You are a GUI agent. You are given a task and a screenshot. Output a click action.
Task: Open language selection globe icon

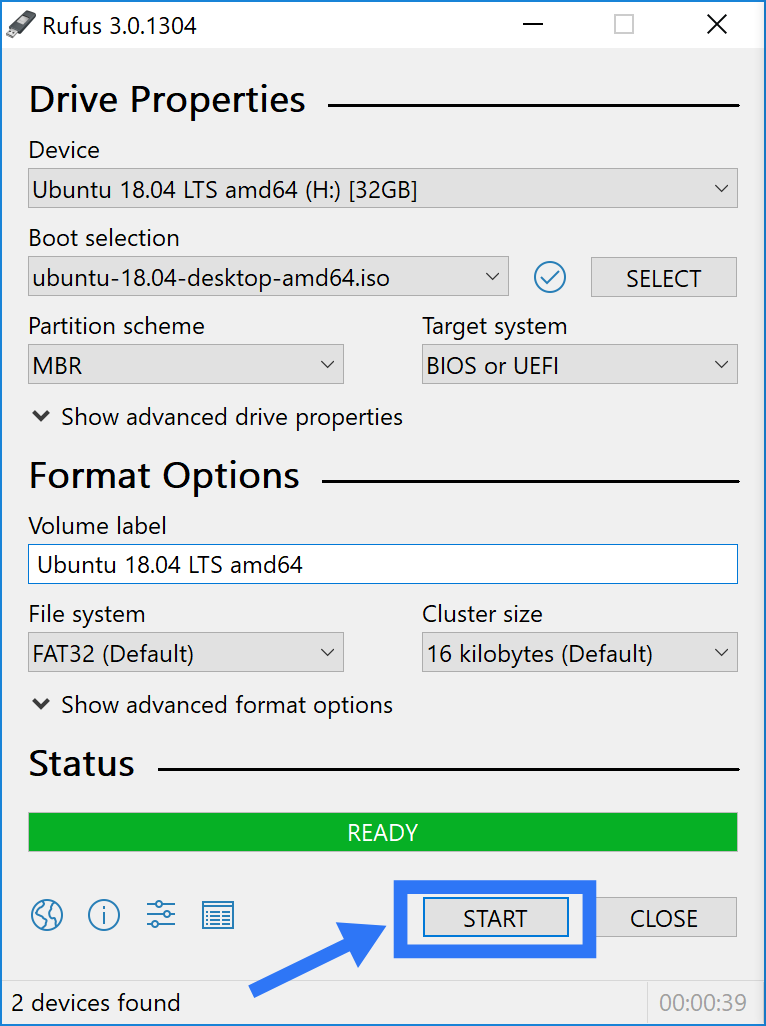[x=47, y=915]
